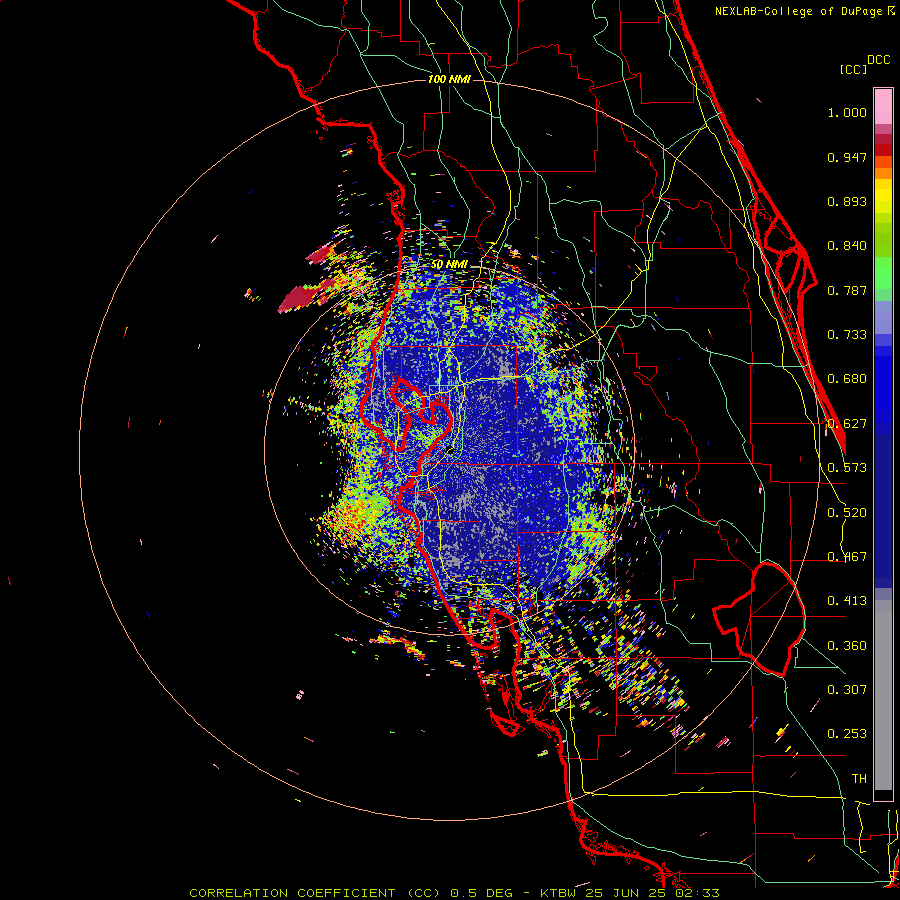
Task: Click the DCC label above color scale
Action: (x=878, y=60)
